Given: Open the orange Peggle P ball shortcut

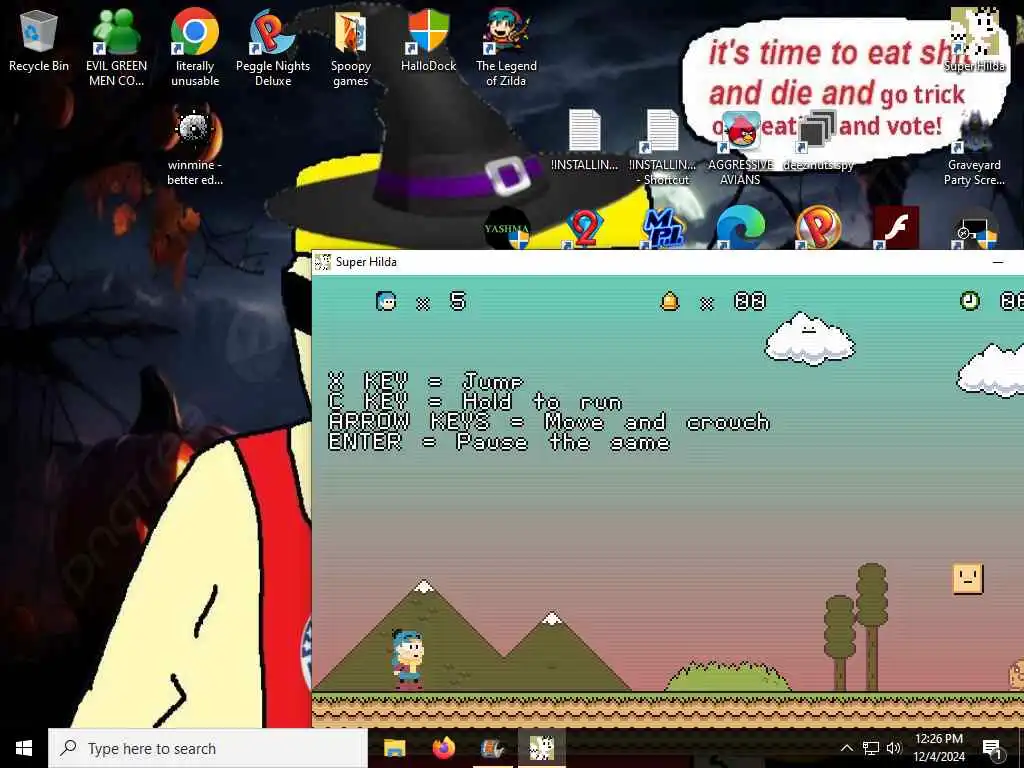Looking at the screenshot, I should (x=818, y=229).
